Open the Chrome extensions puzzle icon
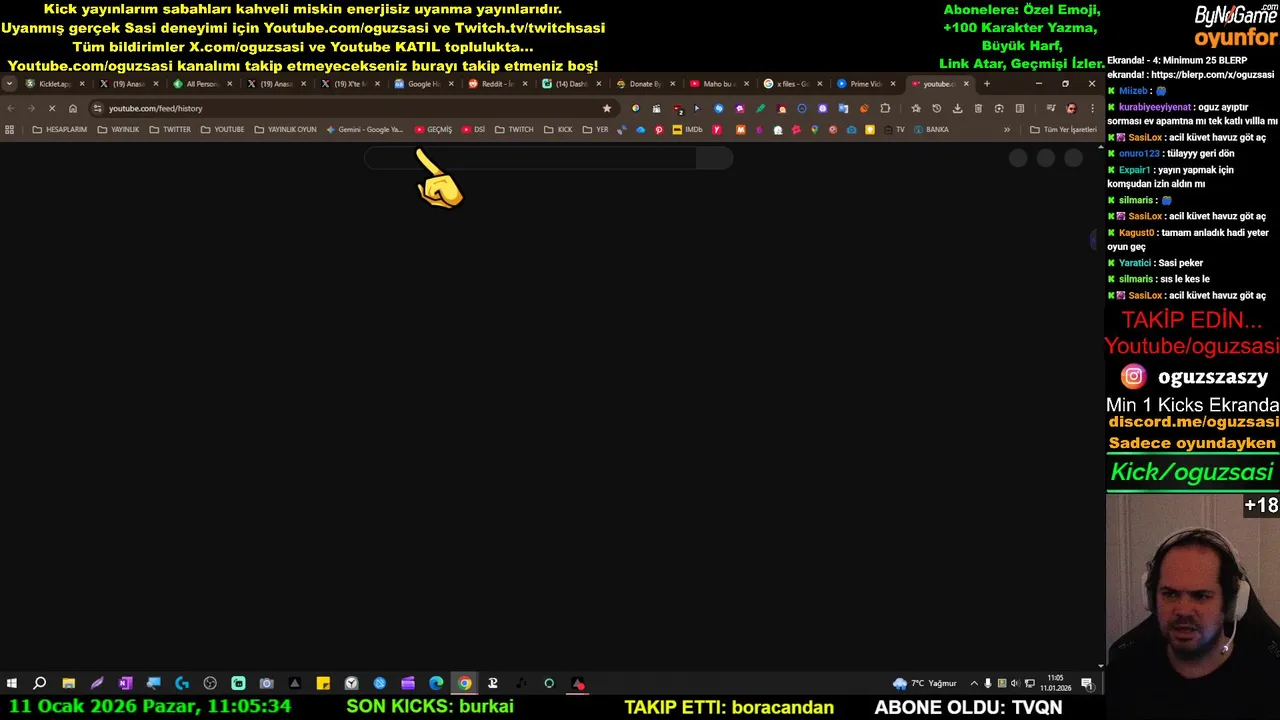Screen dimensions: 1280x720 (885, 108)
